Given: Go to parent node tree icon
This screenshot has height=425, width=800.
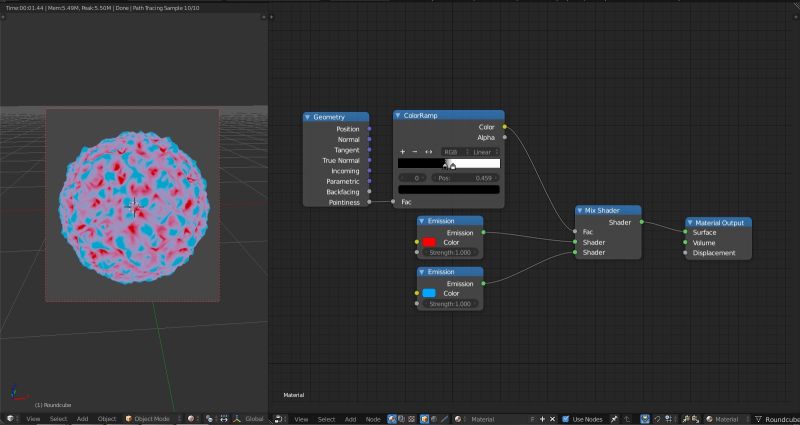Looking at the screenshot, I should pos(627,419).
